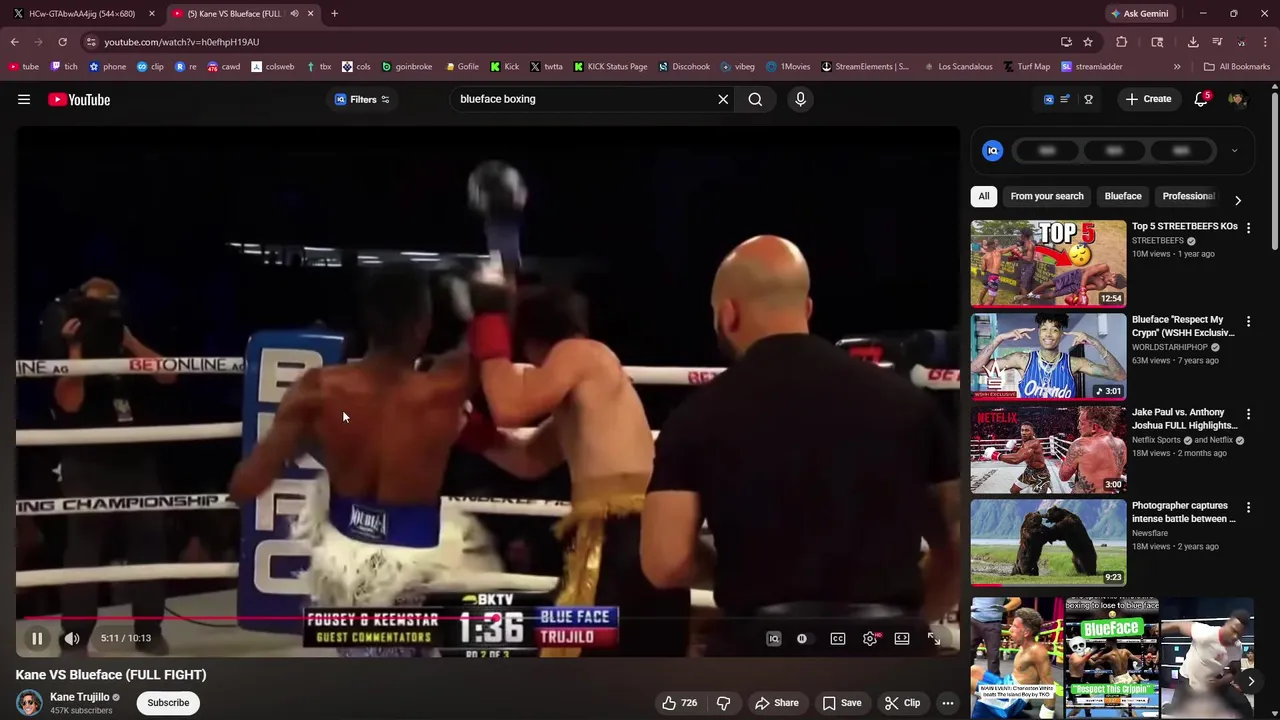The width and height of the screenshot is (1280, 720).
Task: Mute the video volume
Action: (72, 638)
